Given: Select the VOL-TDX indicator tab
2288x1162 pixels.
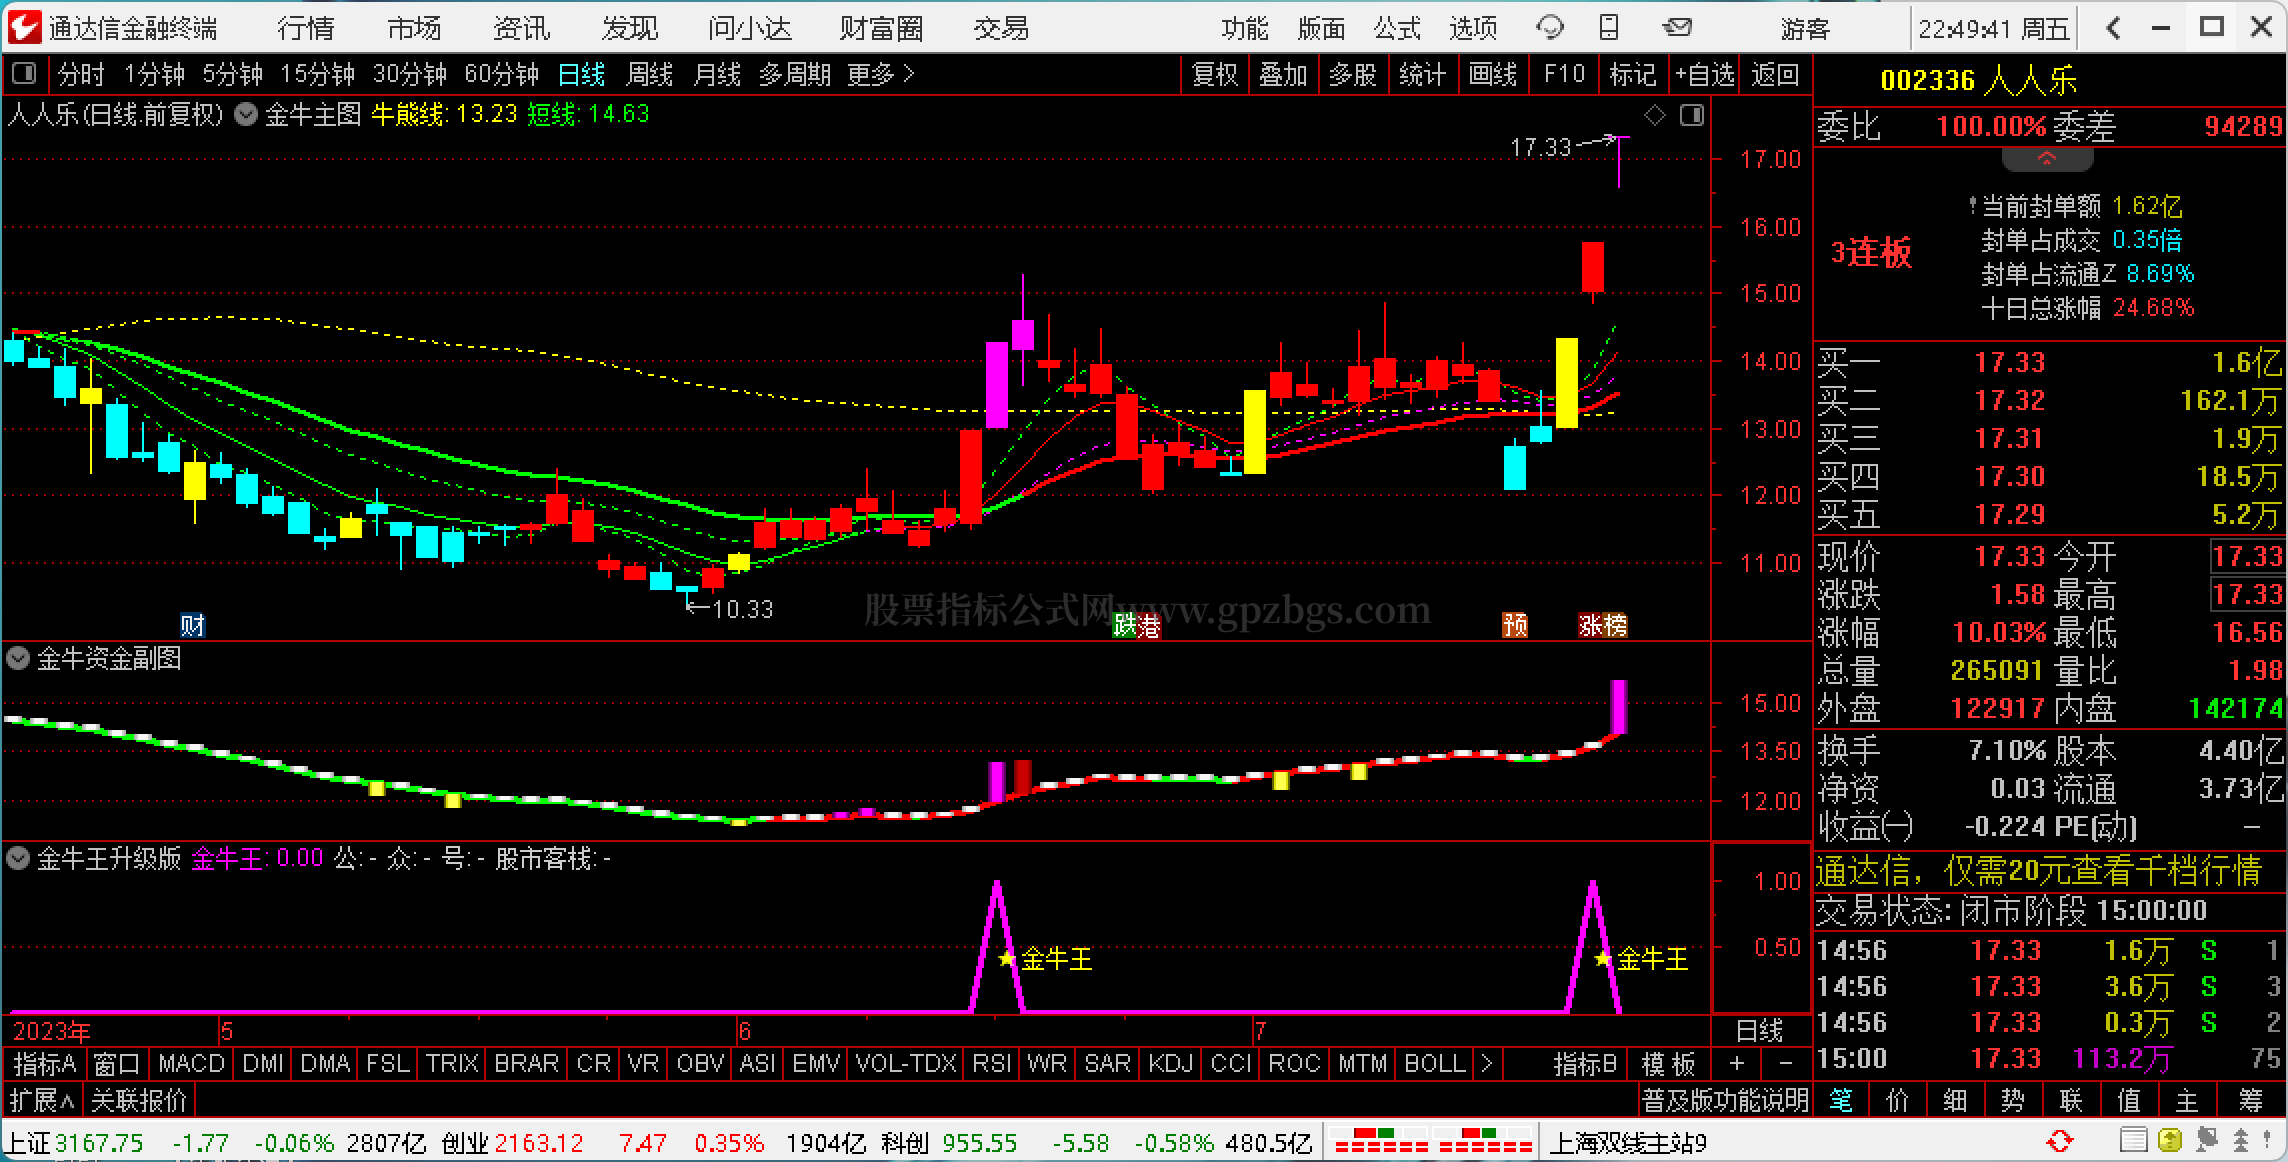Looking at the screenshot, I should pyautogui.click(x=906, y=1064).
